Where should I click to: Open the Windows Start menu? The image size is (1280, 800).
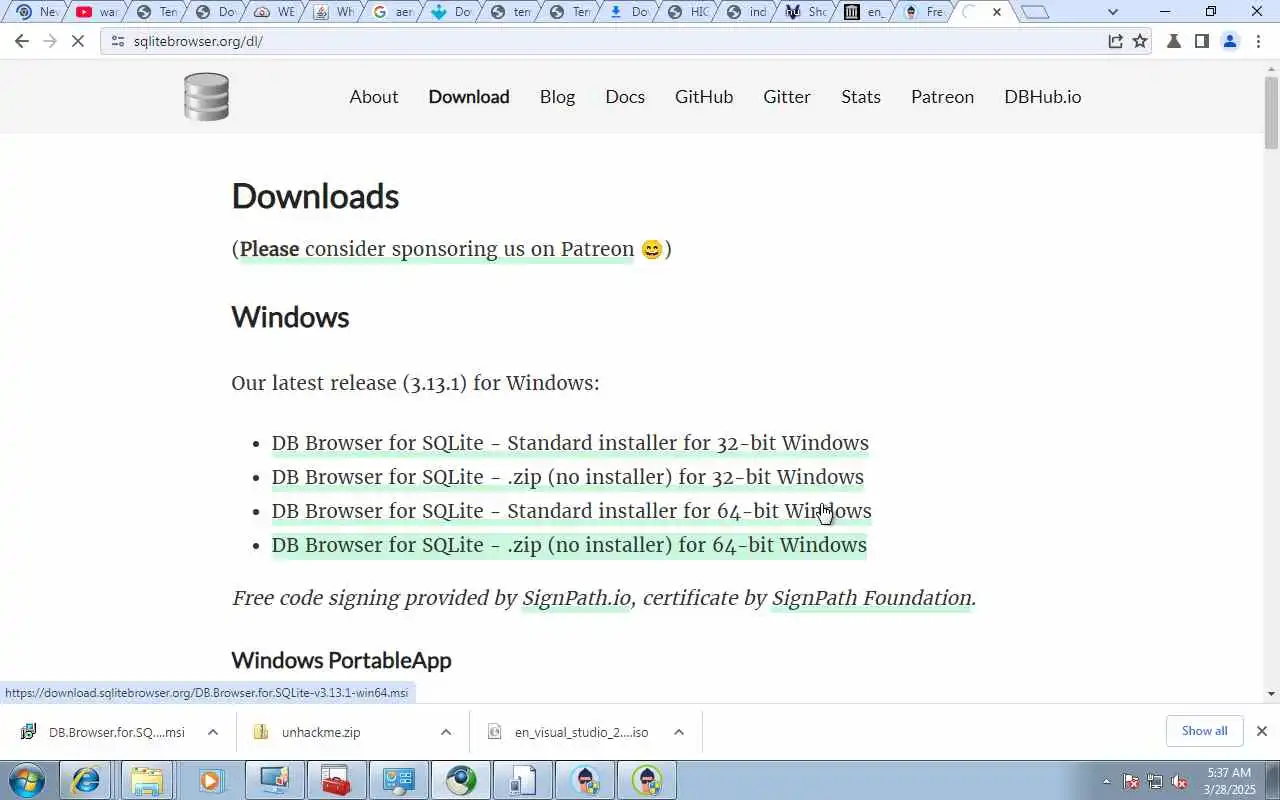tap(27, 780)
